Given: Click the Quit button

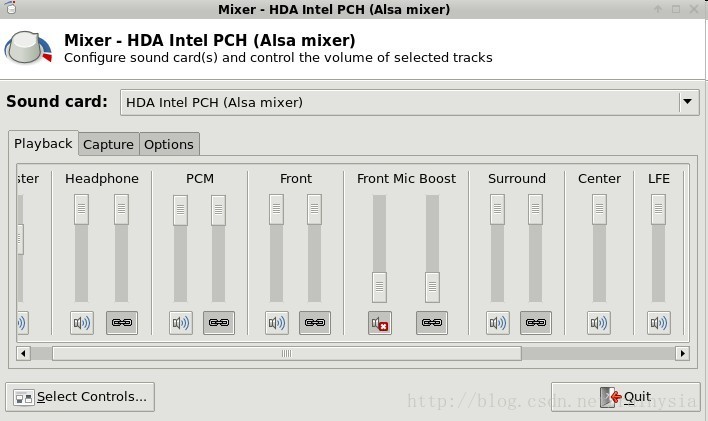Looking at the screenshot, I should (625, 397).
